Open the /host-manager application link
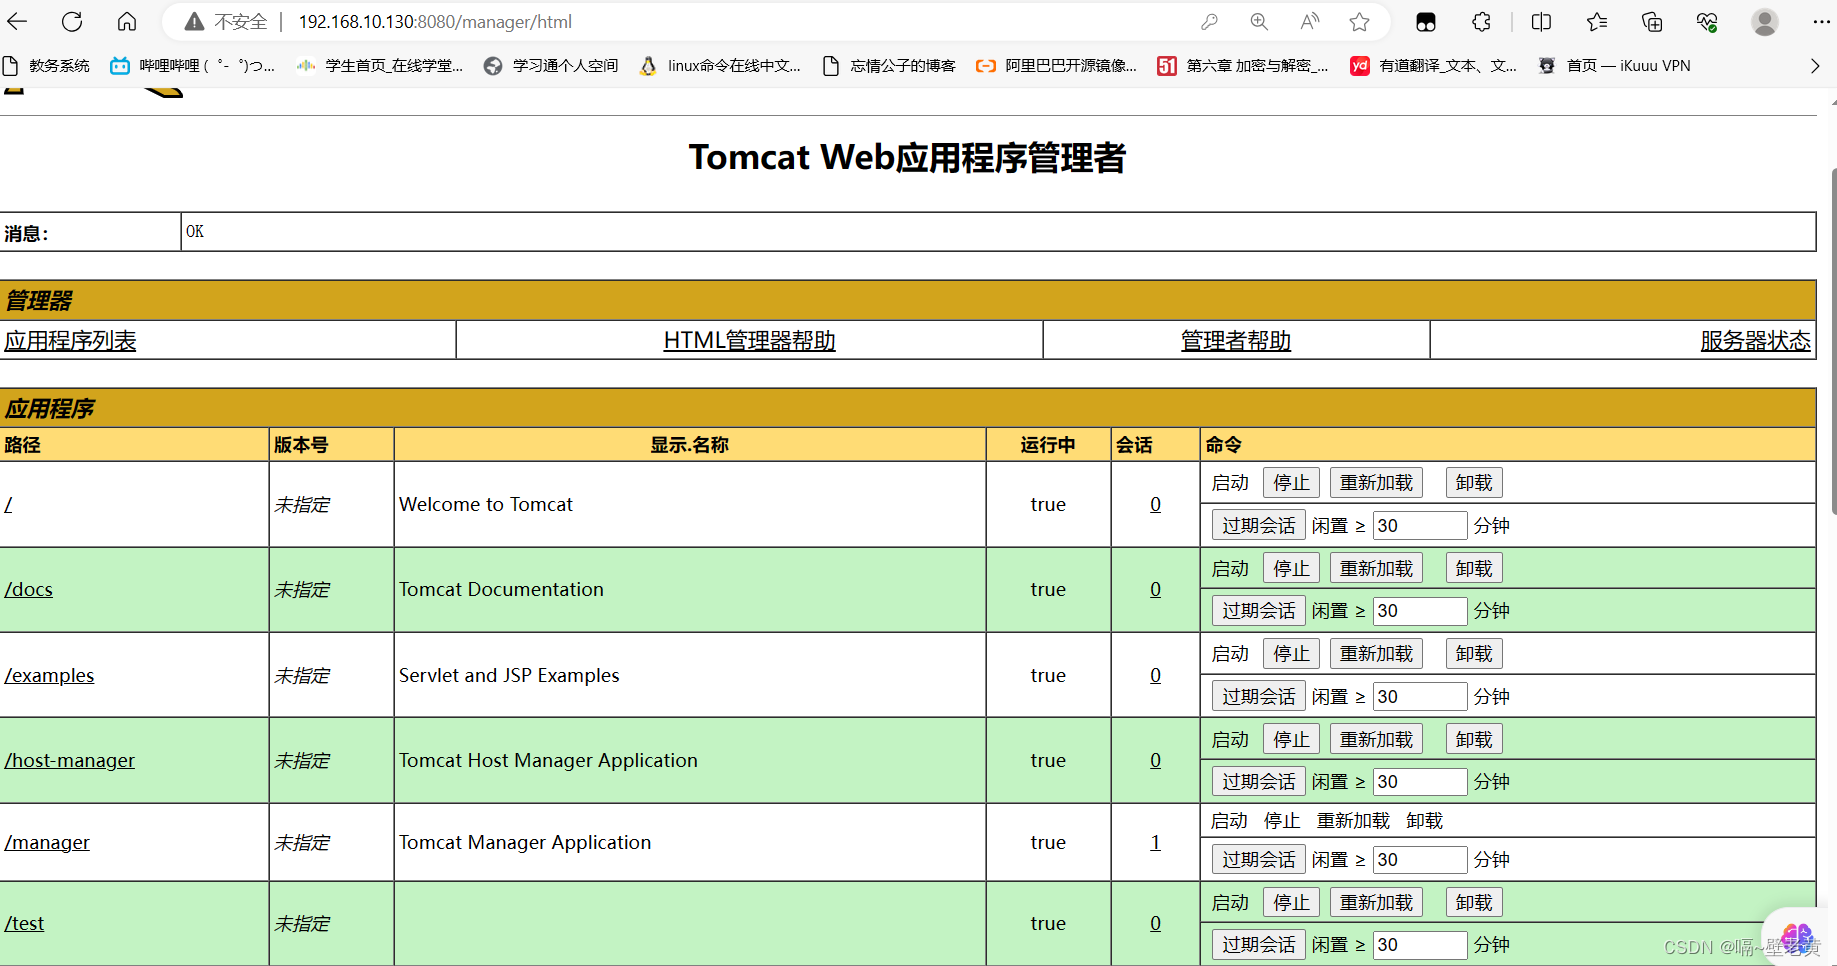The height and width of the screenshot is (966, 1837). pos(69,761)
